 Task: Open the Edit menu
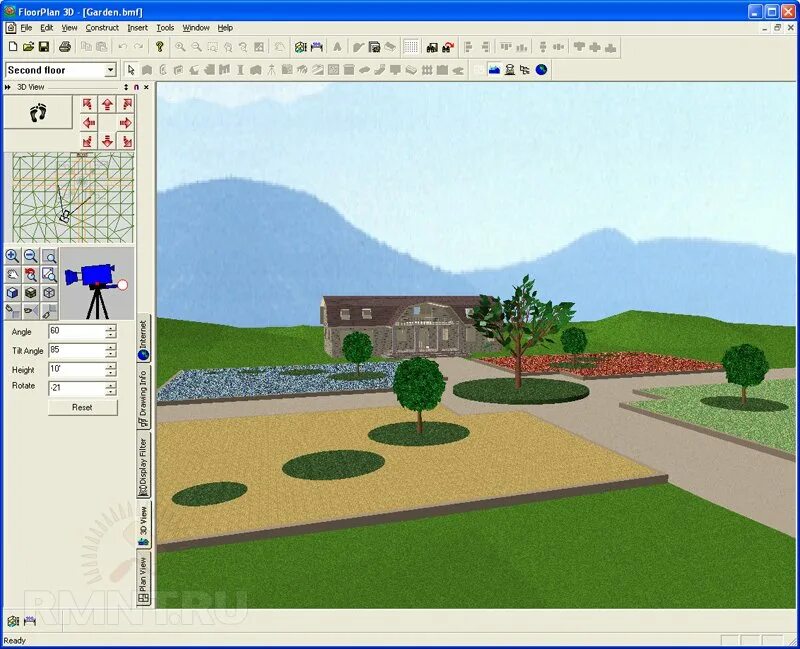coord(47,28)
